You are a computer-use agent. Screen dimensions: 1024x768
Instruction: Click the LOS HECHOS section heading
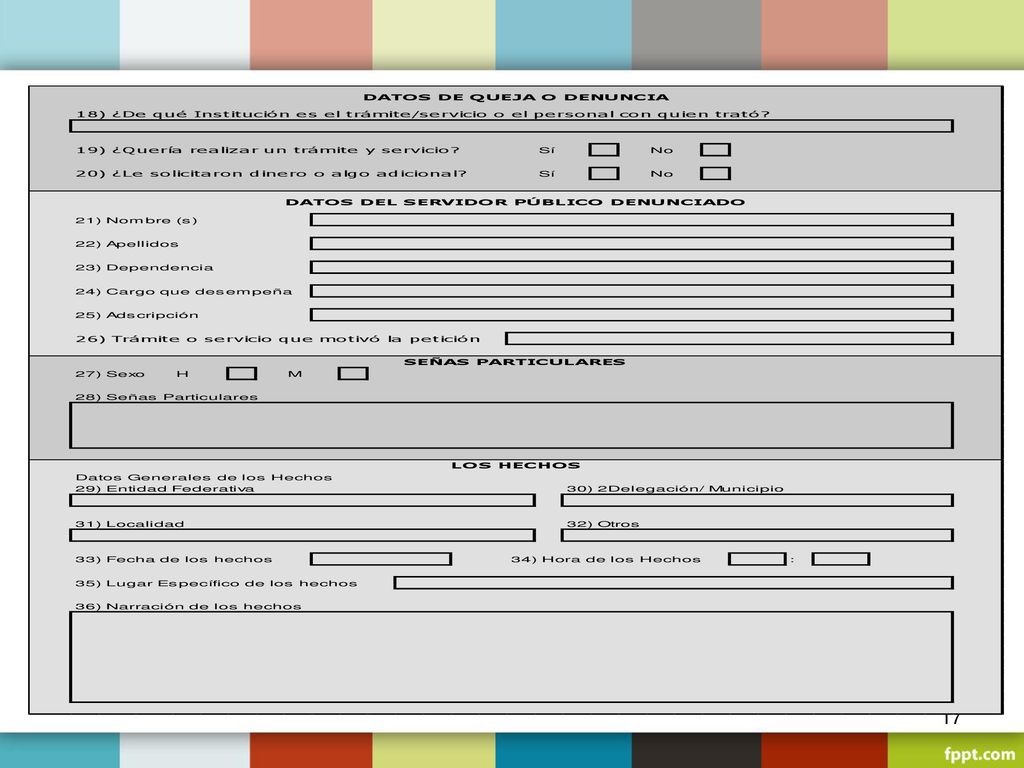(x=516, y=466)
